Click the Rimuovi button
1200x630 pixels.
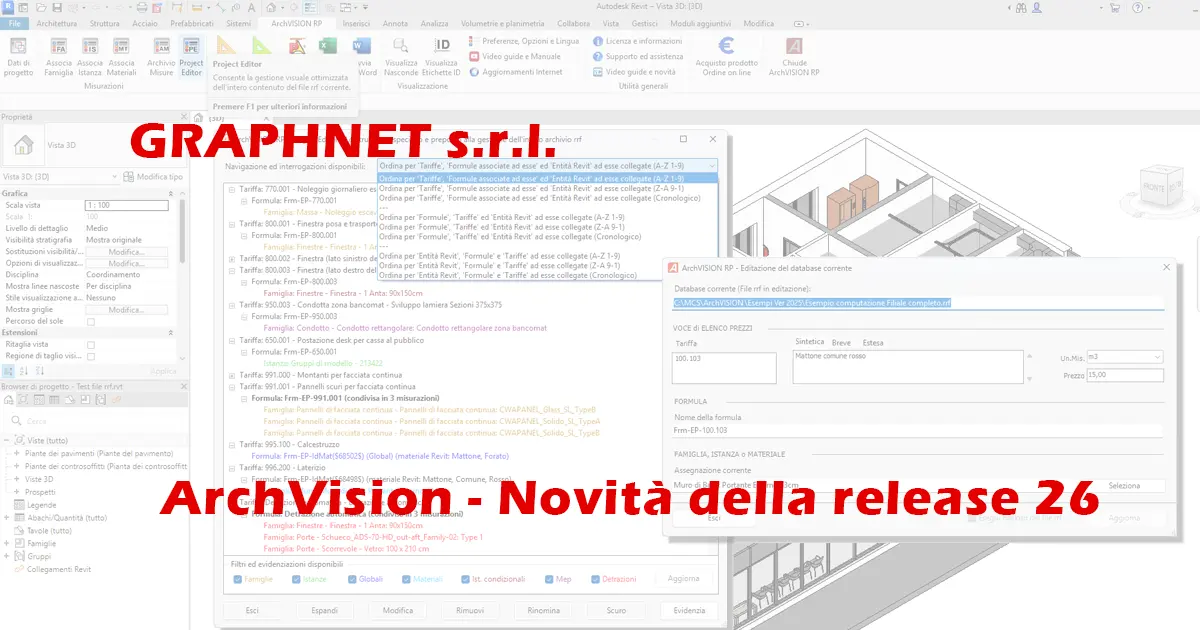[x=470, y=610]
